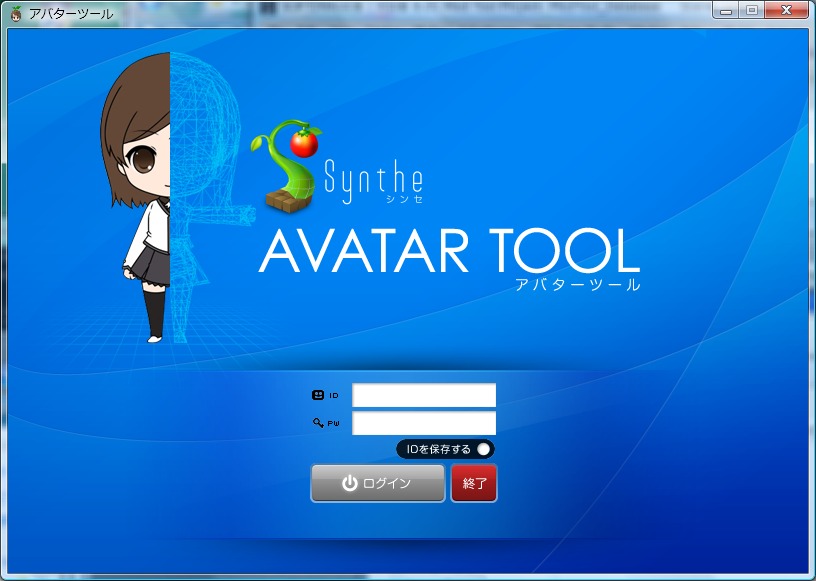Click the red 終了 exit button
This screenshot has height=581, width=816.
point(474,483)
